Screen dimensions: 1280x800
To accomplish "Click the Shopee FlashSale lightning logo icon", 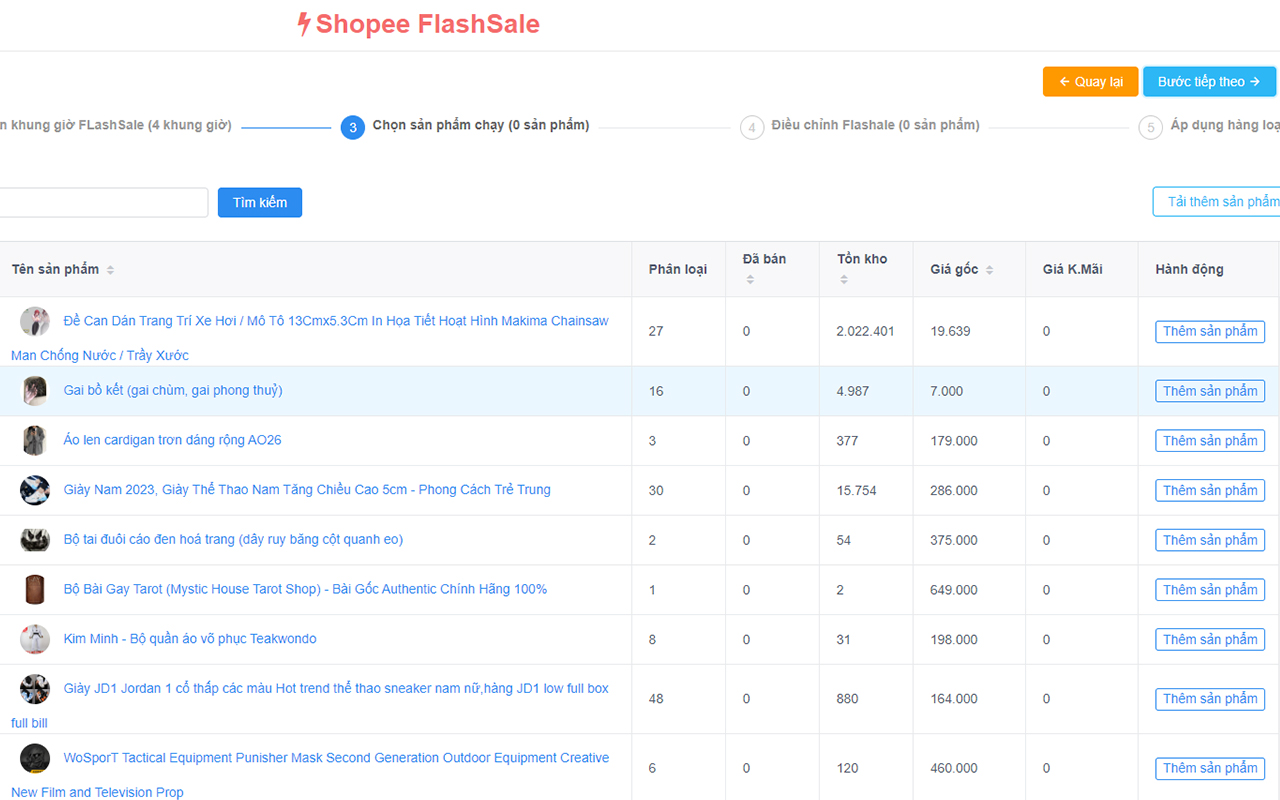I will coord(304,25).
